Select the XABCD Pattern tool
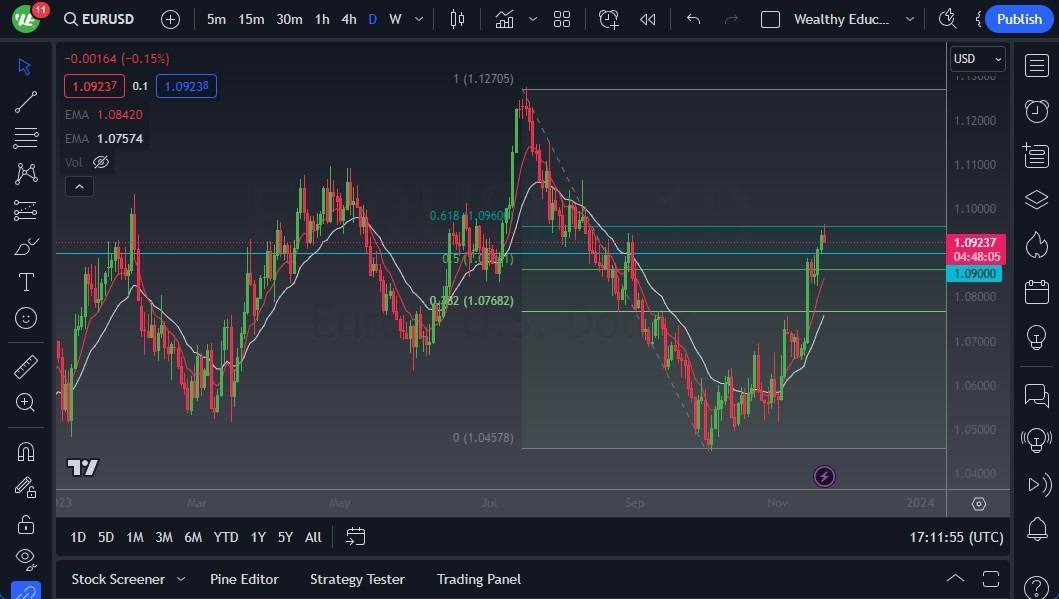Screen dimensions: 1059x599 pos(25,172)
